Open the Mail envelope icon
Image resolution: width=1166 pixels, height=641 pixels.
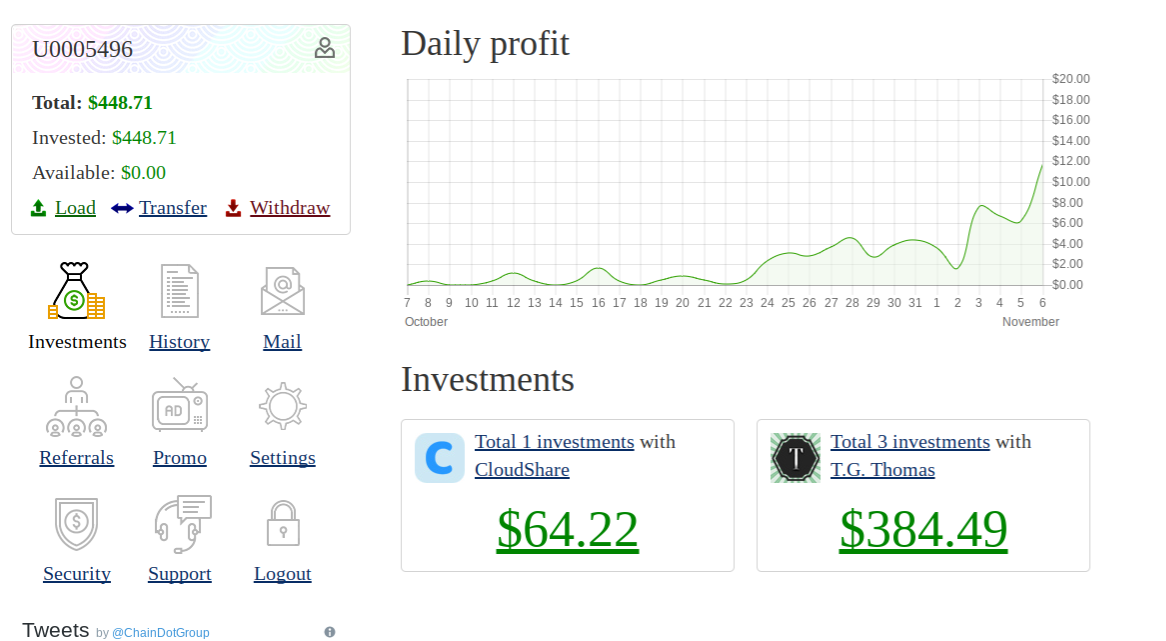(282, 291)
